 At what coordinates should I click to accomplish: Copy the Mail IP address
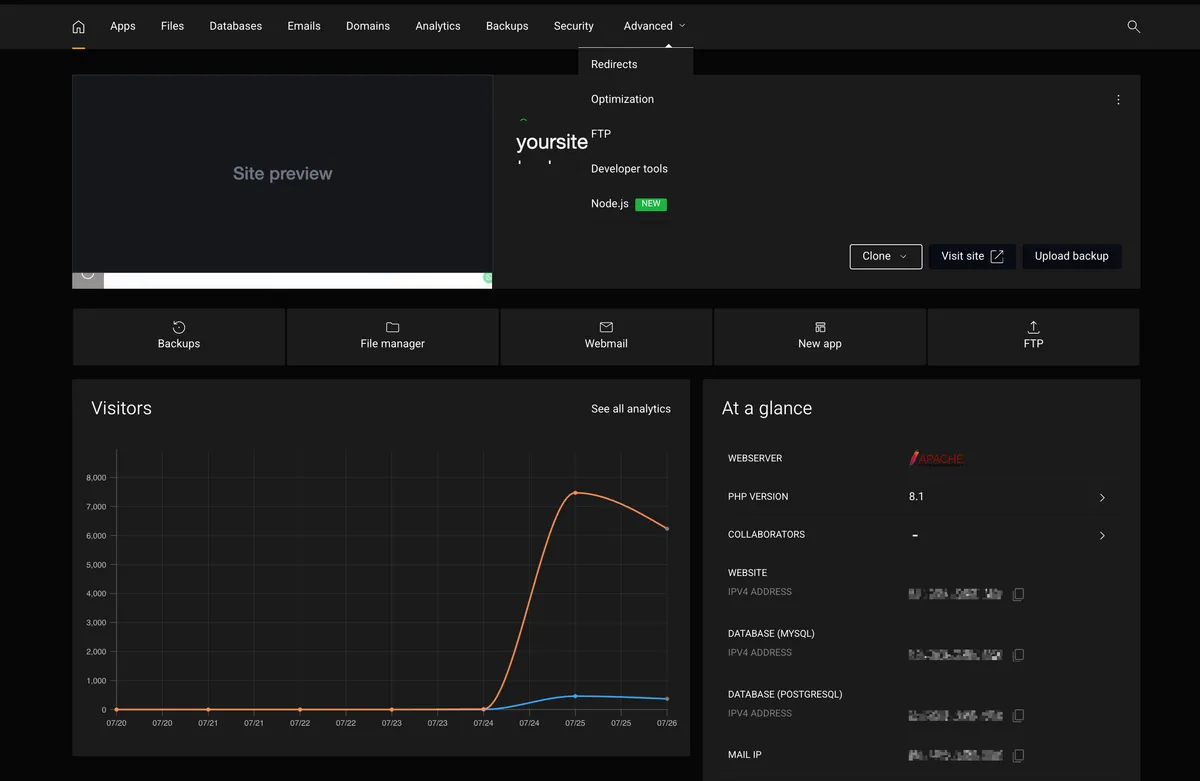(1018, 756)
